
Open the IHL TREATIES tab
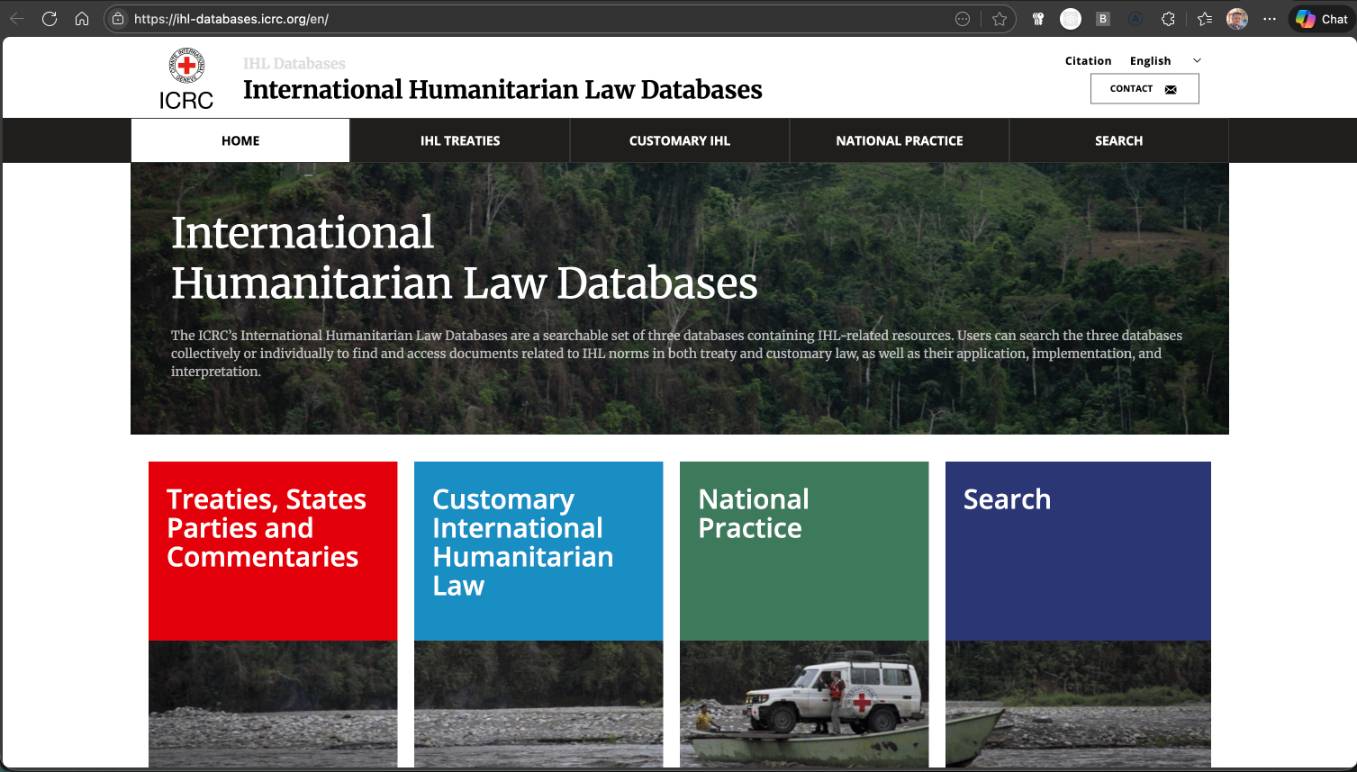[460, 141]
